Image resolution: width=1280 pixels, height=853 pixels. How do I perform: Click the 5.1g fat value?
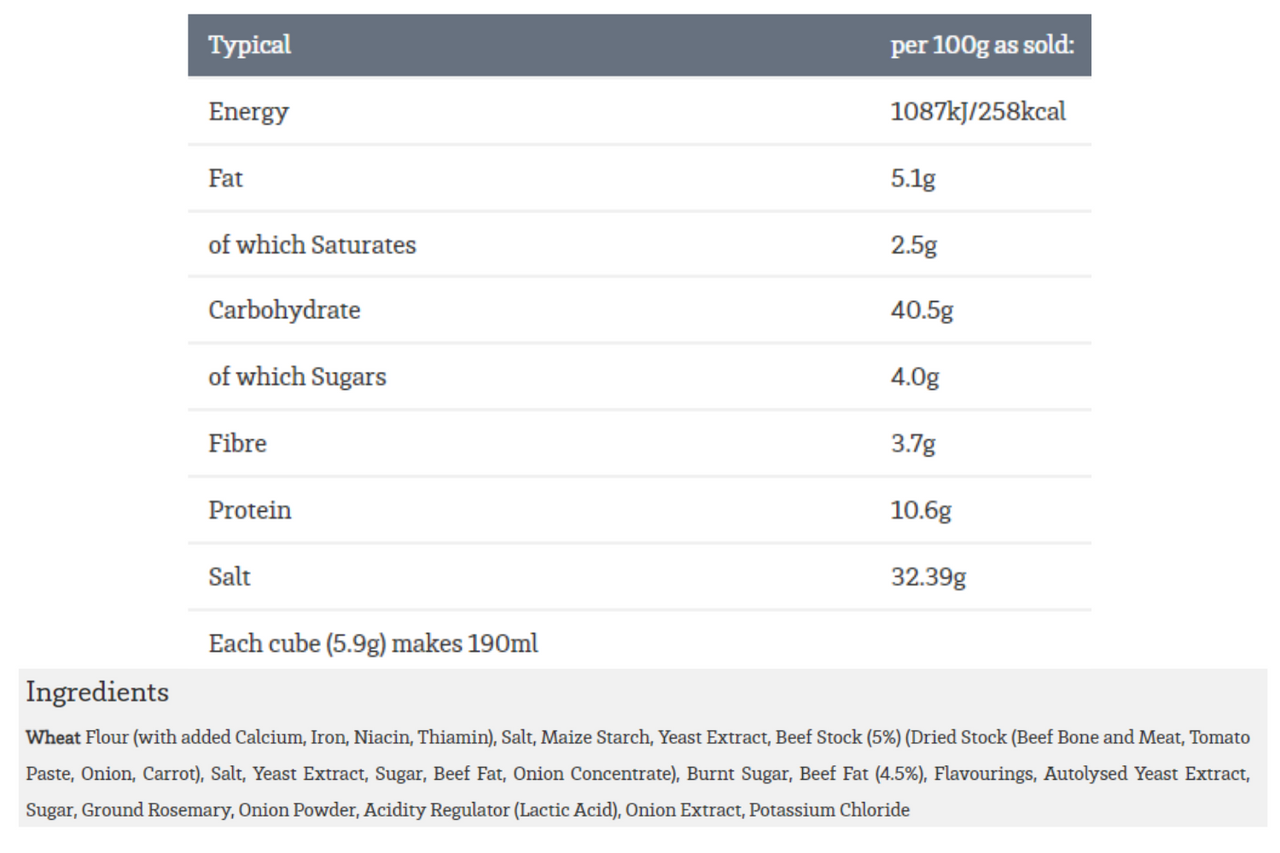tap(913, 178)
